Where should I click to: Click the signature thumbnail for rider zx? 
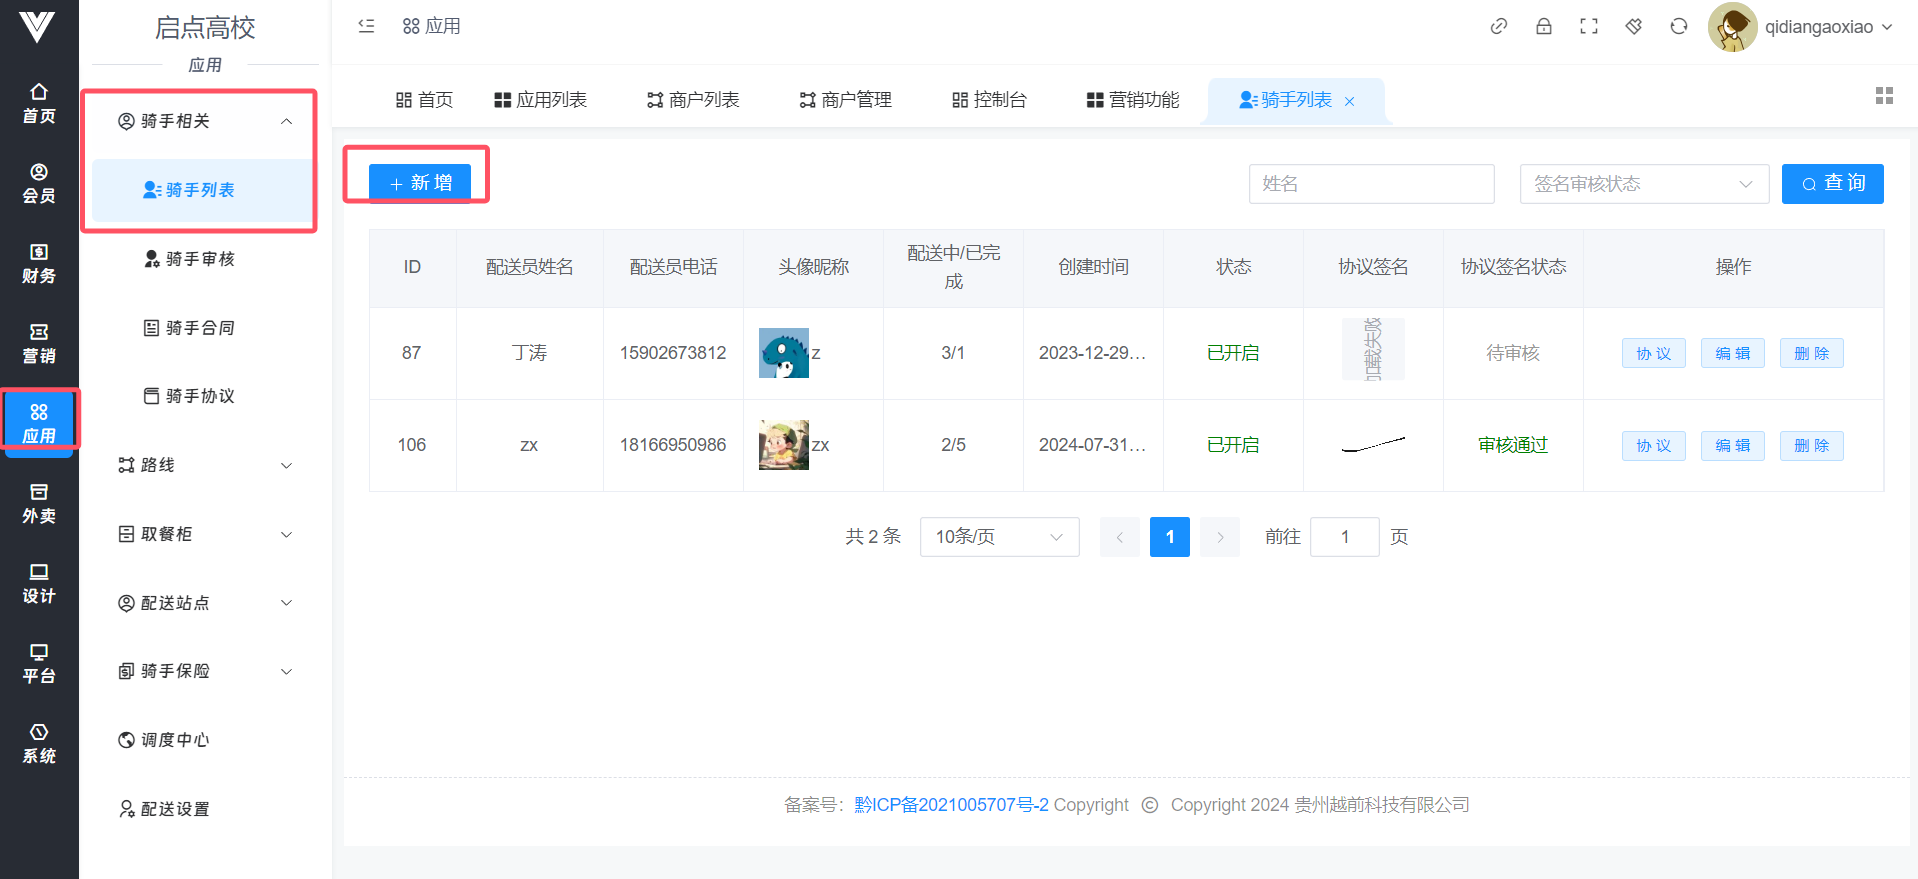tap(1372, 445)
